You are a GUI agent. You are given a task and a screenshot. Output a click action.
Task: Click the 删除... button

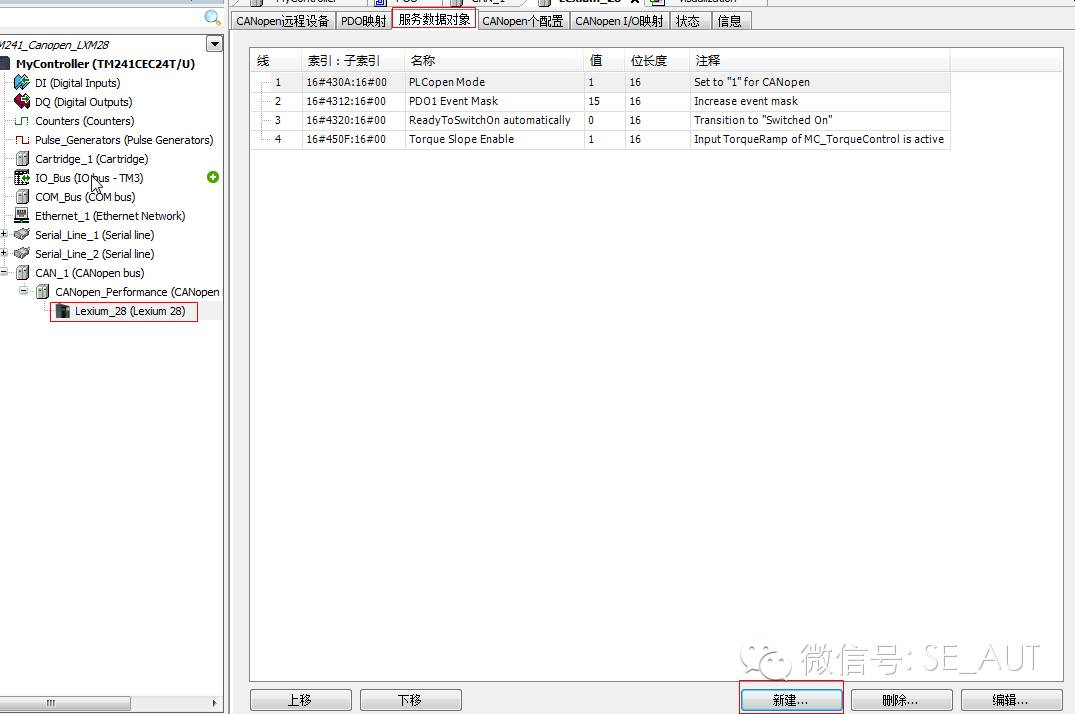(901, 700)
